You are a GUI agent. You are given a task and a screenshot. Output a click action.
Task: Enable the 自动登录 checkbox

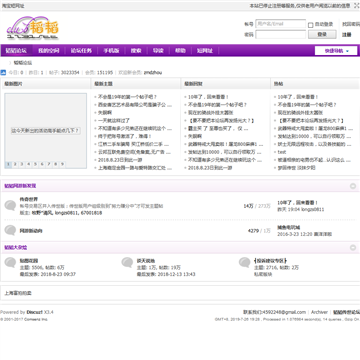(x=310, y=25)
